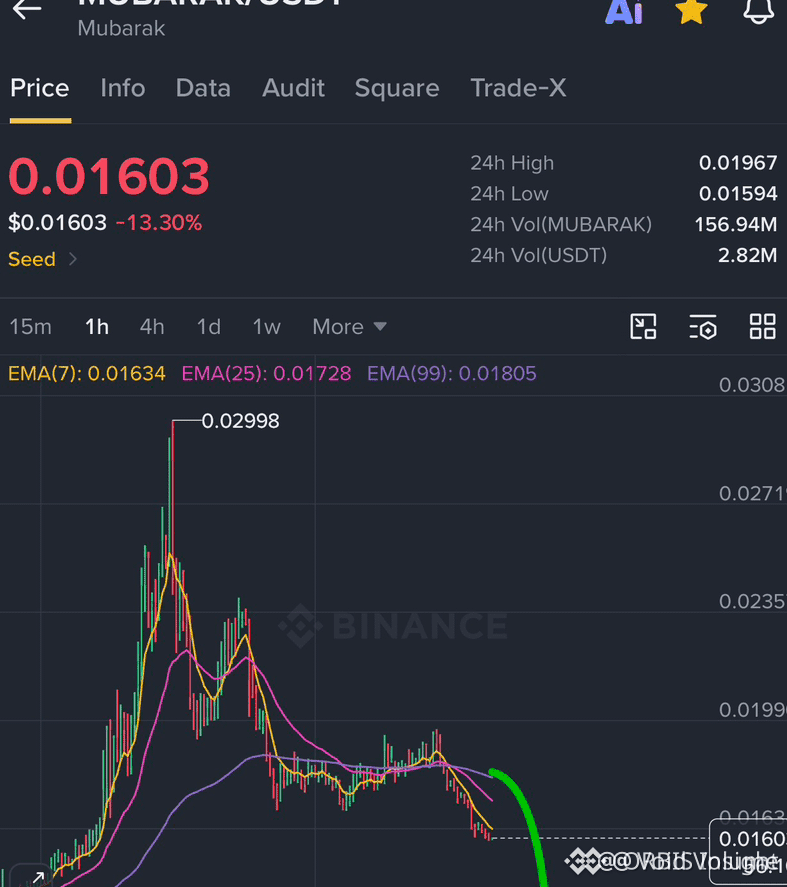Tap the EMA(25): 0.01728 label

[x=266, y=373]
